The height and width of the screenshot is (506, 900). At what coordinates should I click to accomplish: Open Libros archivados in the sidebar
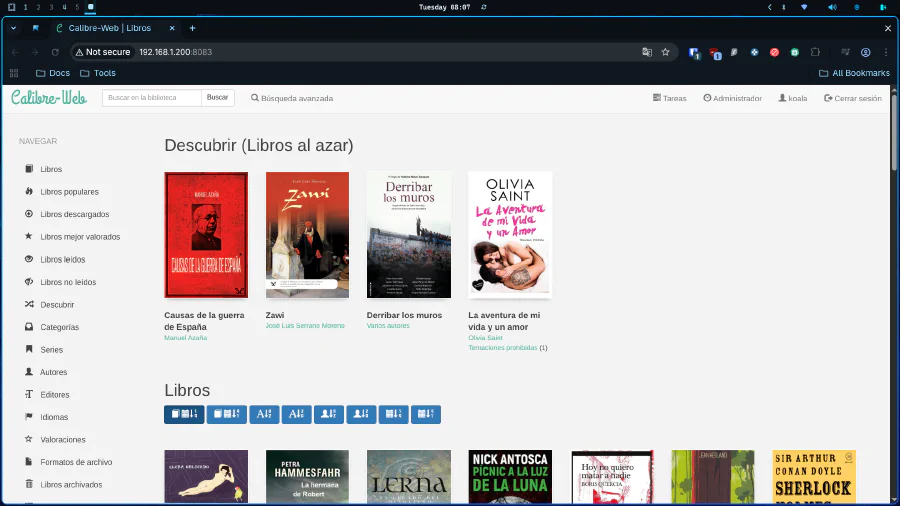pyautogui.click(x=71, y=485)
